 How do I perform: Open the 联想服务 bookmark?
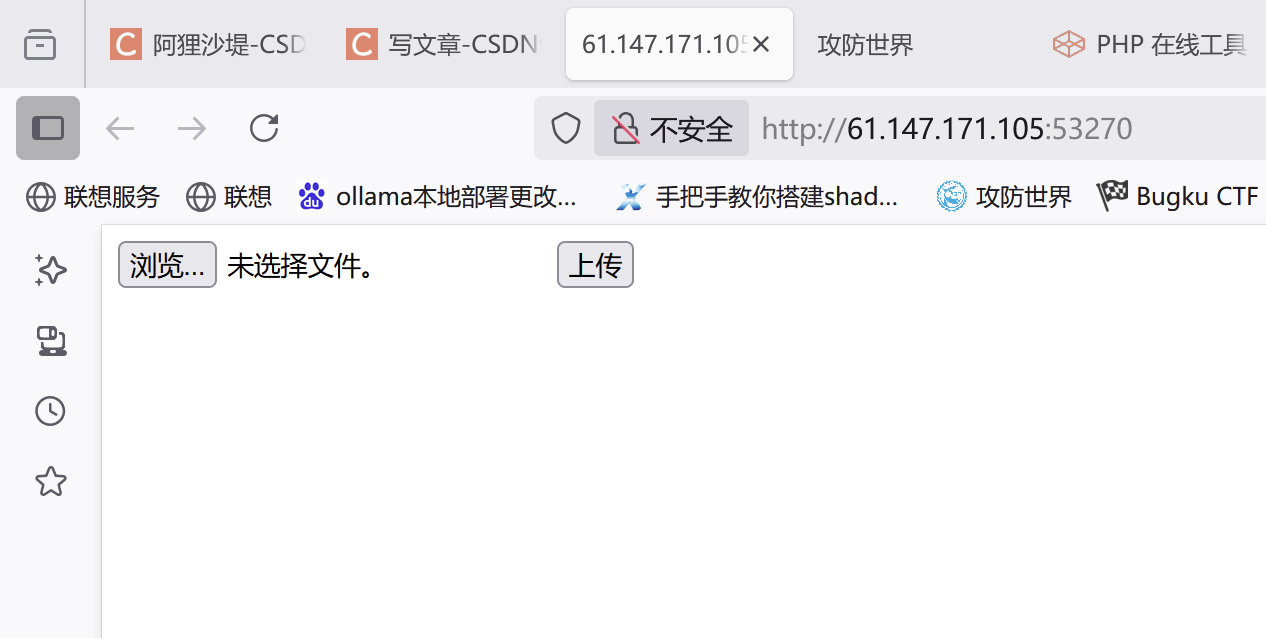point(93,197)
